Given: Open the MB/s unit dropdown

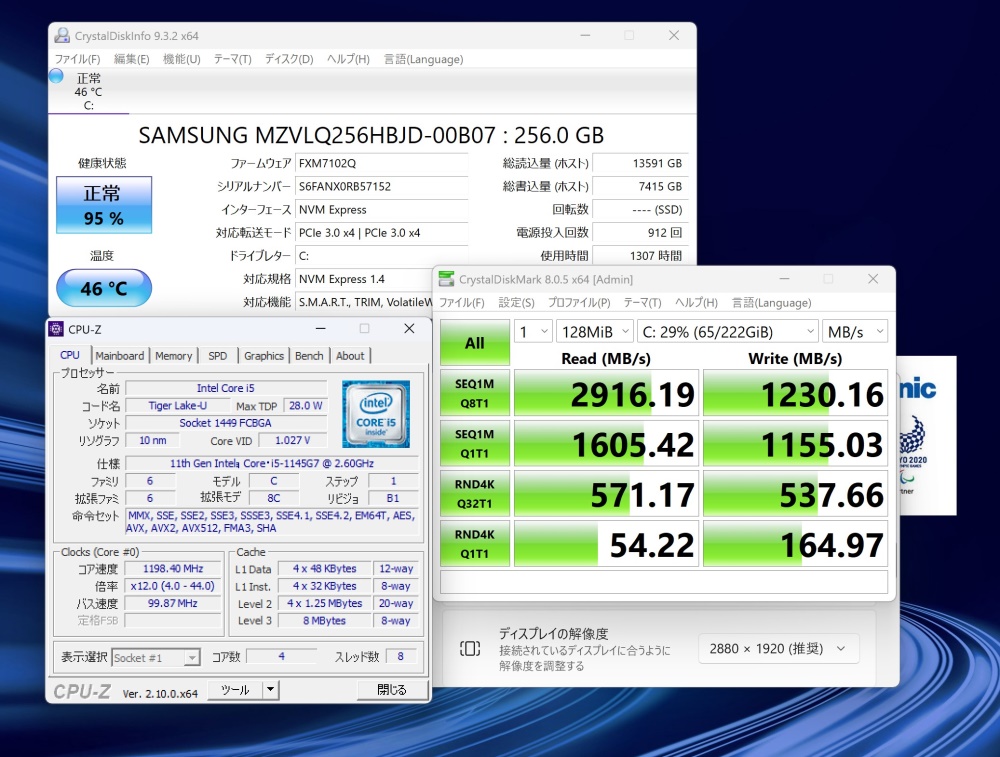Looking at the screenshot, I should pos(855,332).
